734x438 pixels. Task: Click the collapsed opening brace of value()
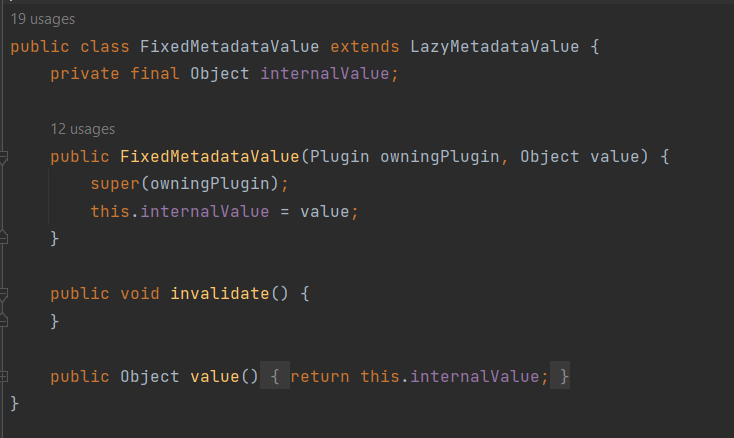pyautogui.click(x=274, y=376)
